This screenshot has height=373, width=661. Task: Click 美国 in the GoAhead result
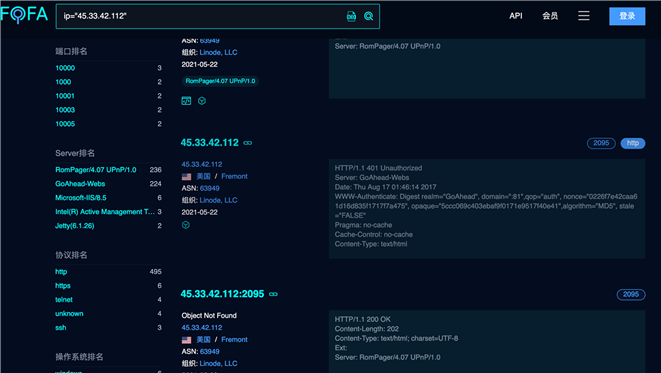[x=203, y=176]
